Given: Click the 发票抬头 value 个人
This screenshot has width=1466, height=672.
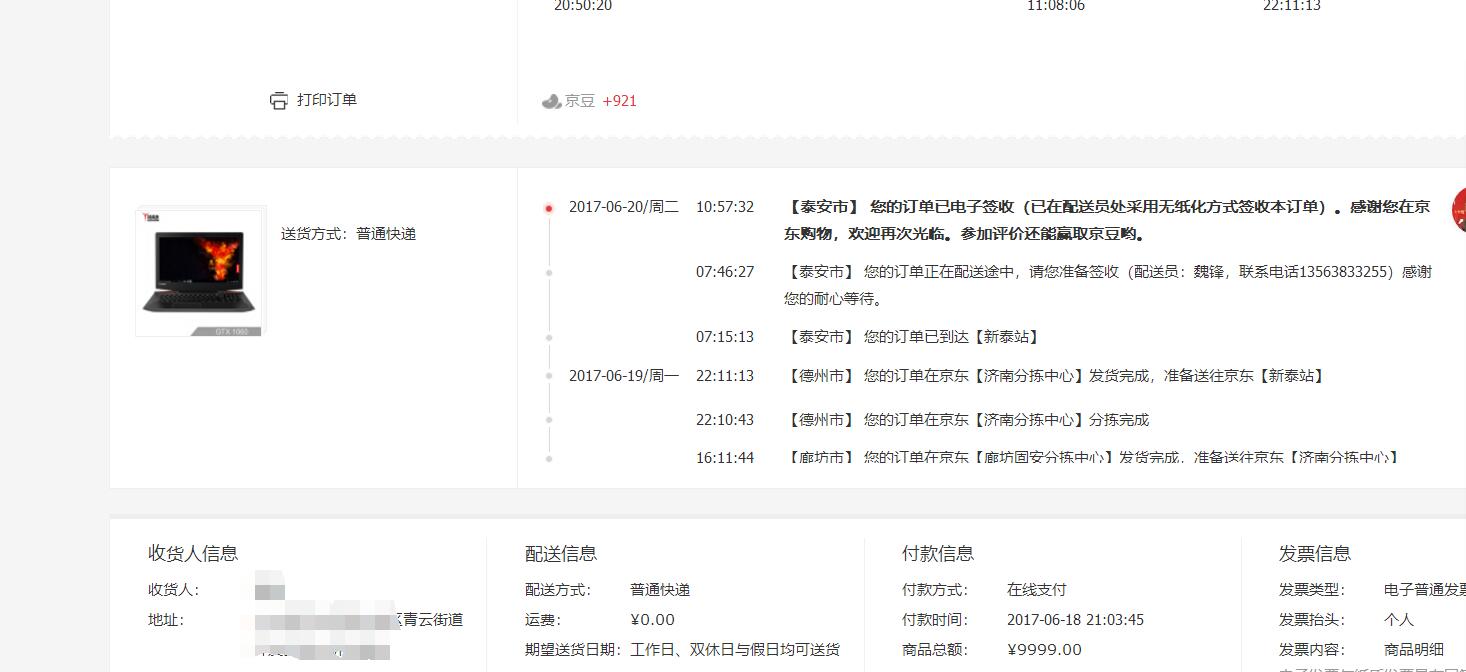Looking at the screenshot, I should coord(1399,620).
